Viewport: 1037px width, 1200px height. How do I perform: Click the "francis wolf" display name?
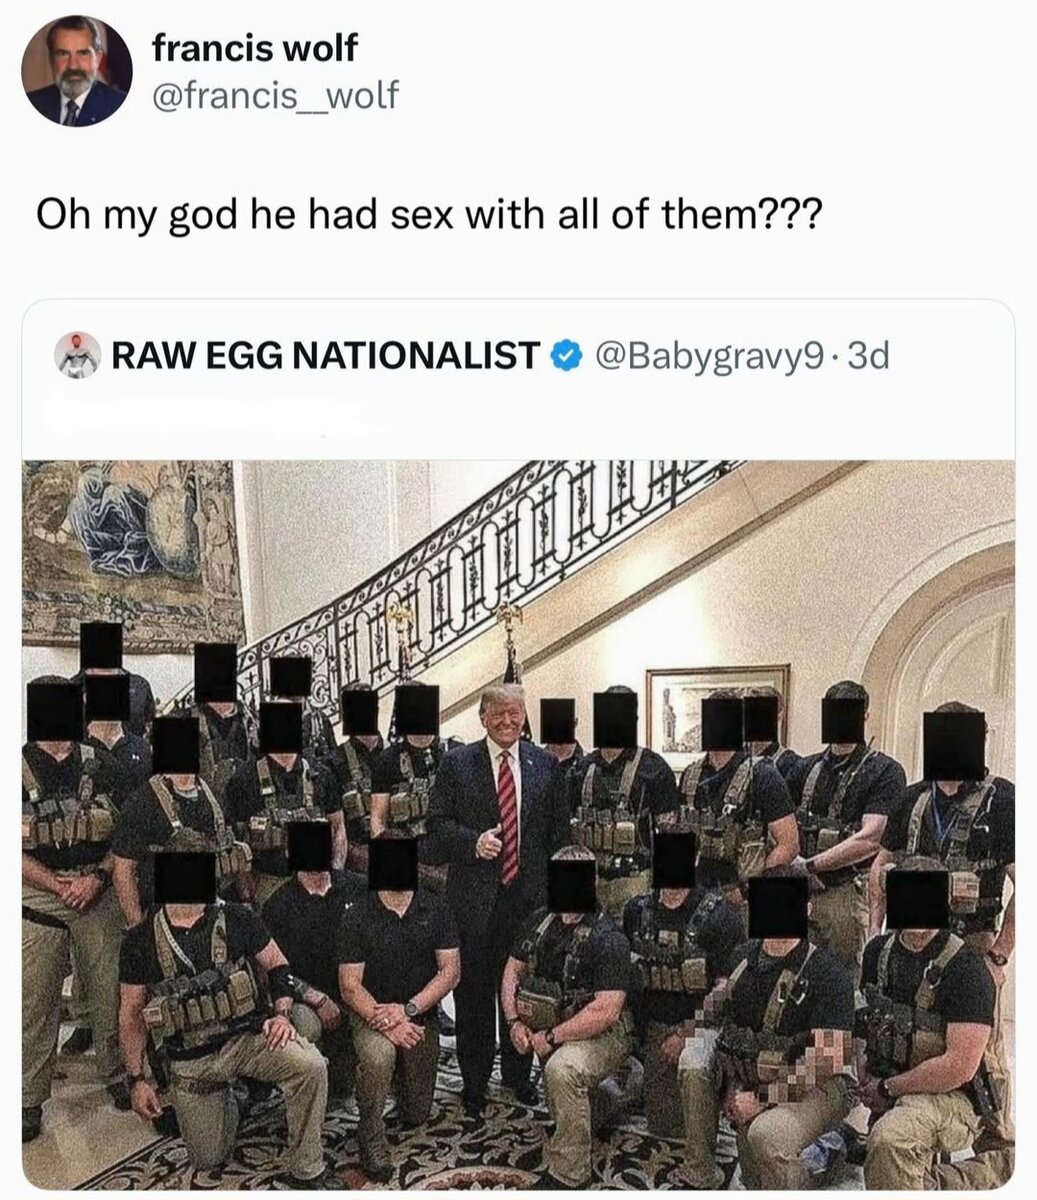click(255, 46)
